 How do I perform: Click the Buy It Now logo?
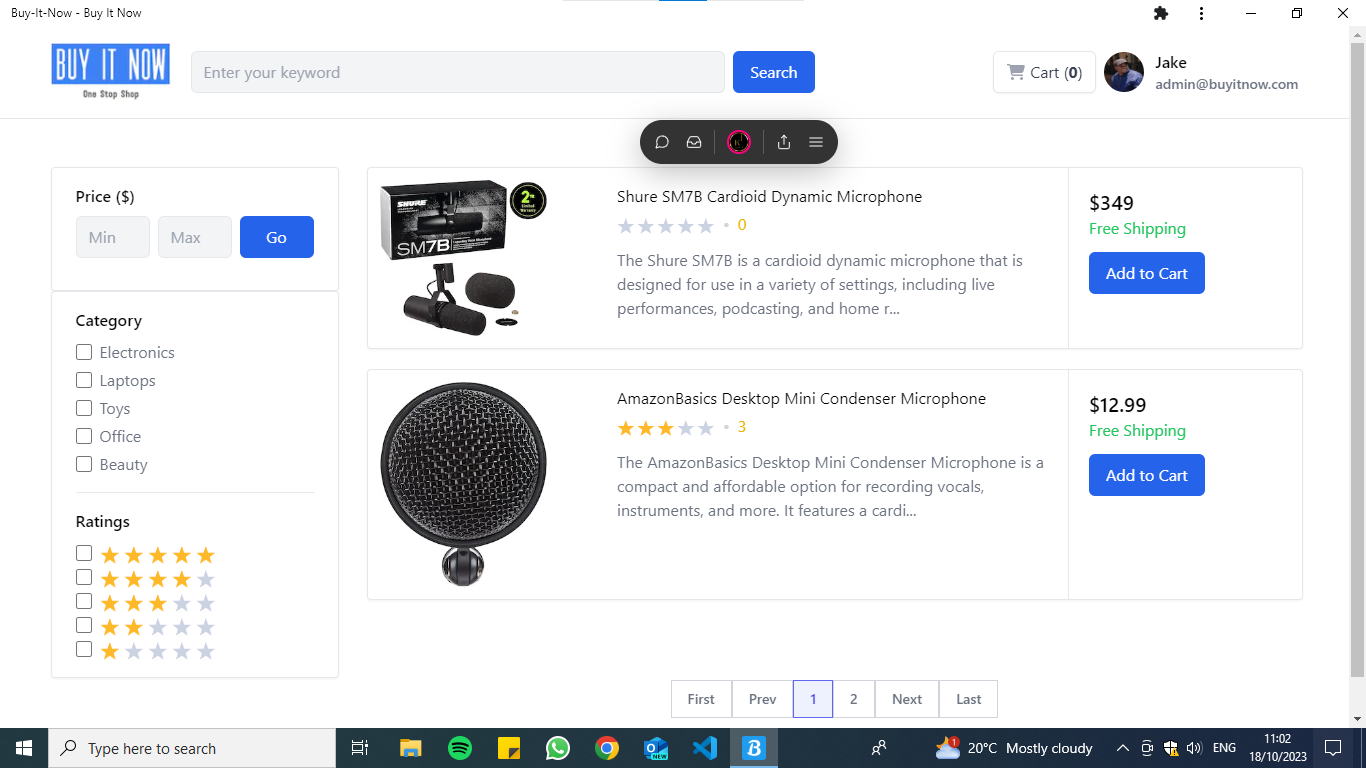(110, 71)
